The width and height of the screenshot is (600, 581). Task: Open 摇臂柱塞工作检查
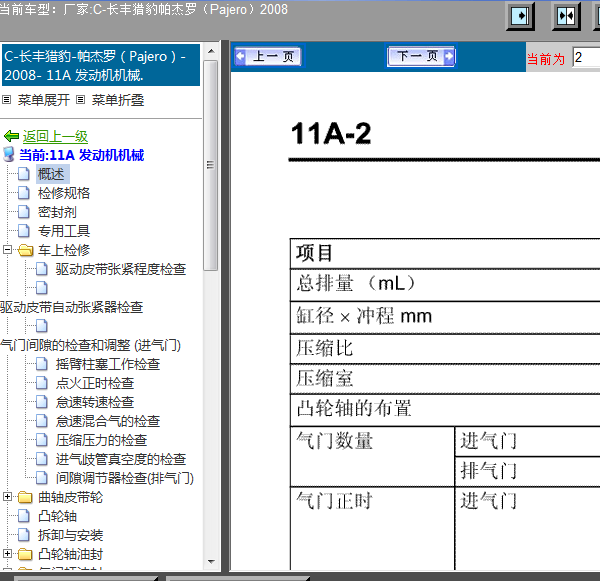point(108,364)
